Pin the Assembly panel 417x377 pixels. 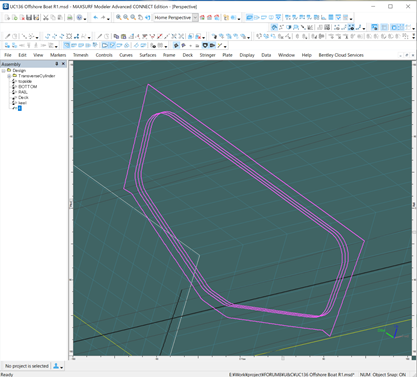(57, 64)
